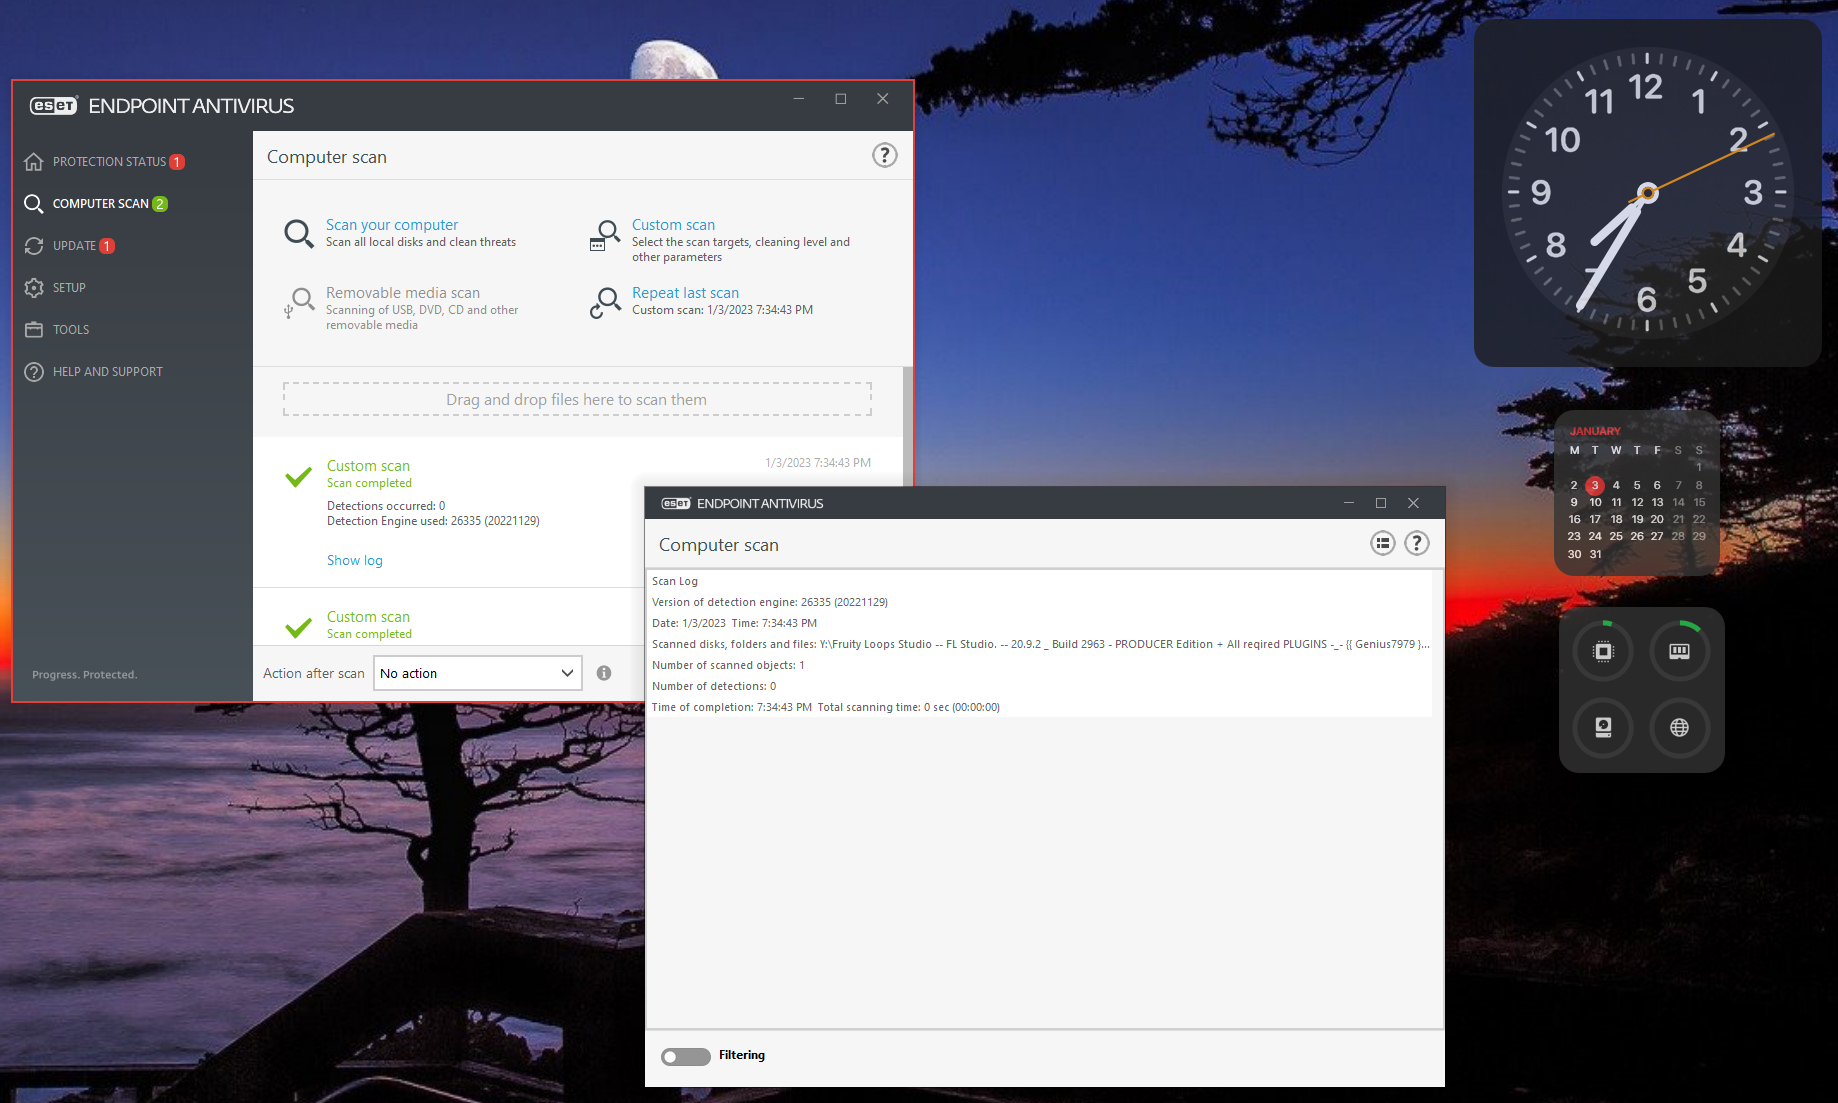Click the drag and drop files area

coord(577,399)
